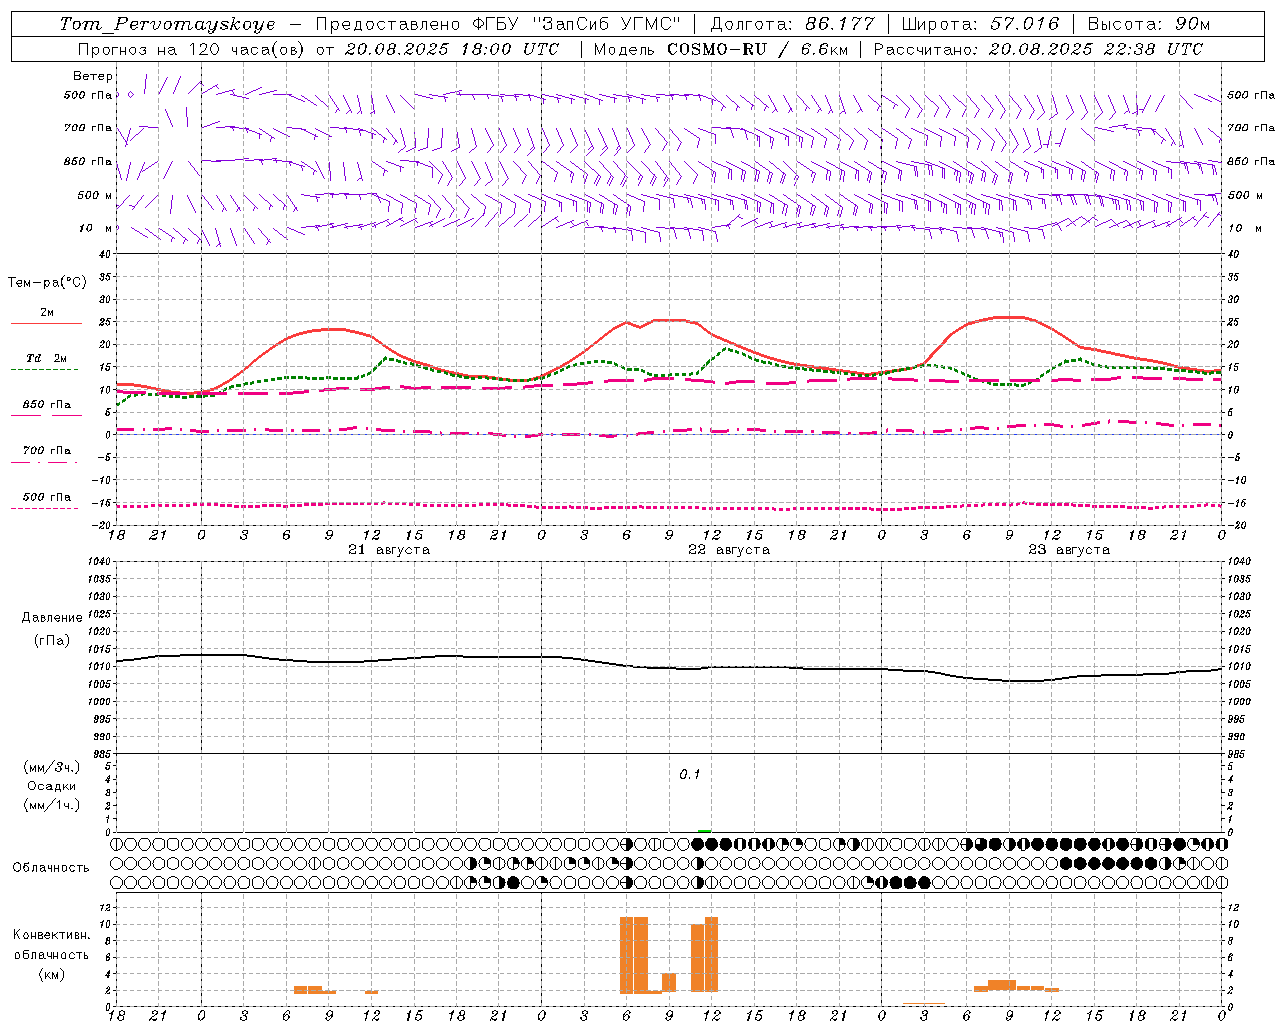
Task: Click the small green precipitation bar under 0.1
Action: click(705, 831)
